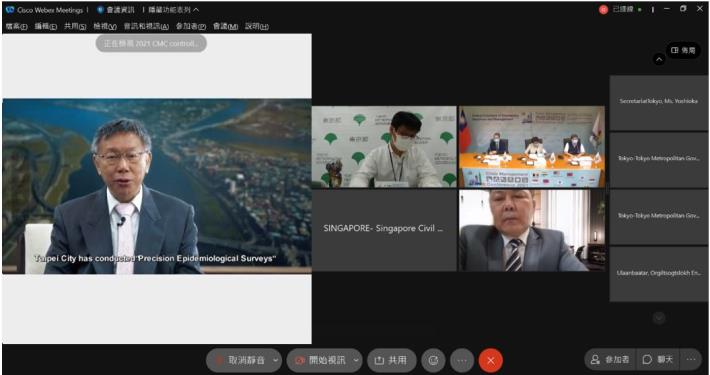This screenshot has height=375, width=710.
Task: Click the red leave meeting X button
Action: 490,361
